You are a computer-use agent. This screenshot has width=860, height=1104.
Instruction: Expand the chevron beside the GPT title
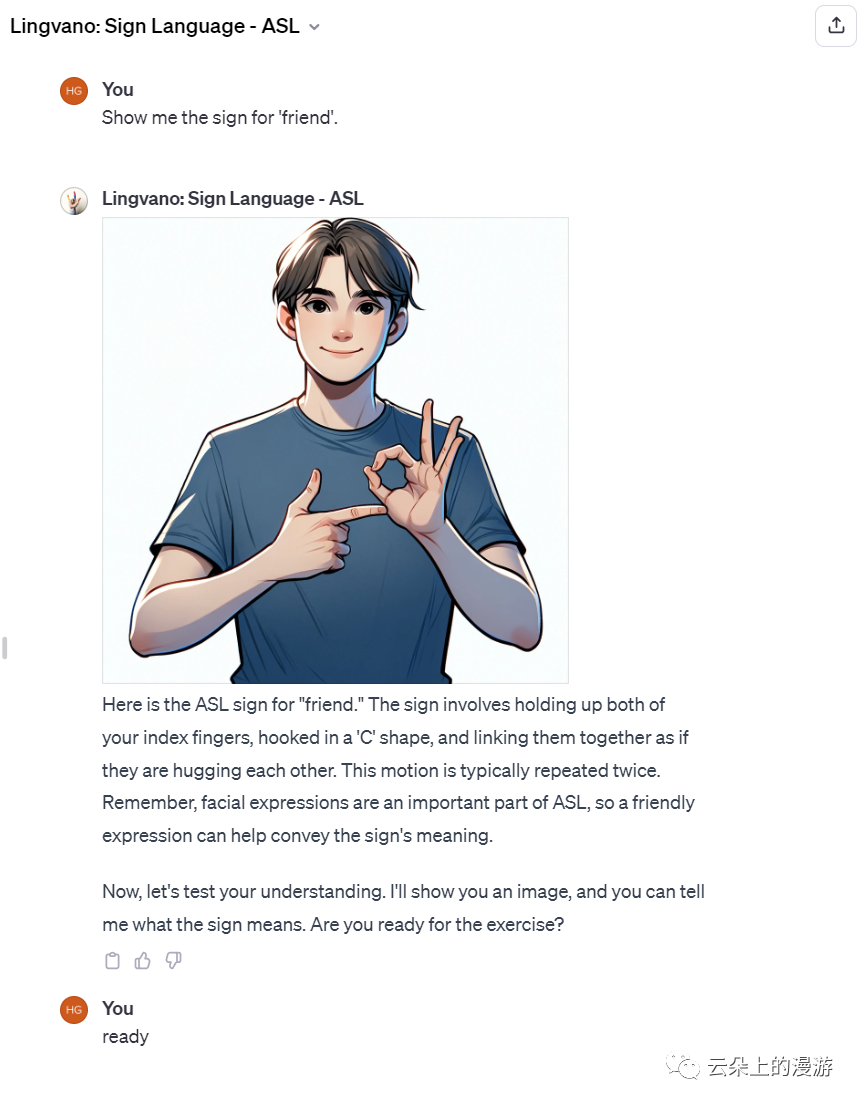point(314,27)
